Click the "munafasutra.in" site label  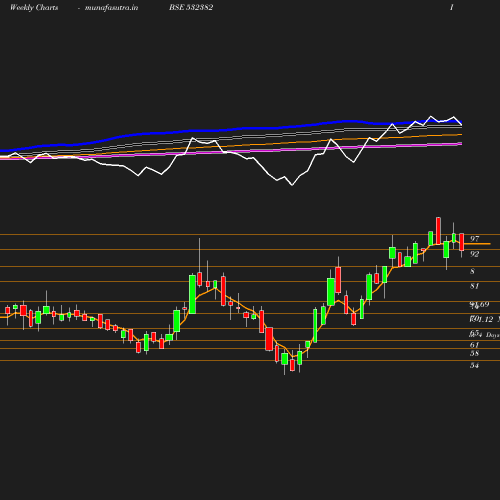(x=111, y=8)
